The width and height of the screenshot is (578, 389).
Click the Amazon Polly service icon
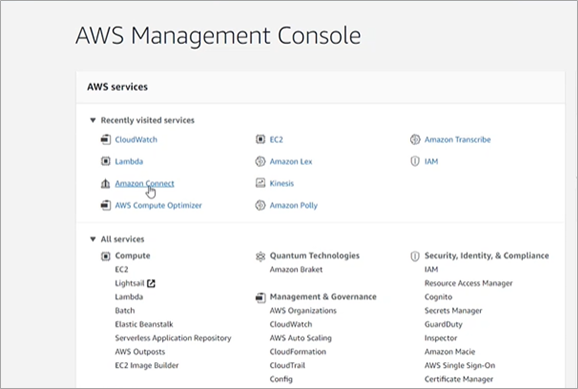coord(260,205)
